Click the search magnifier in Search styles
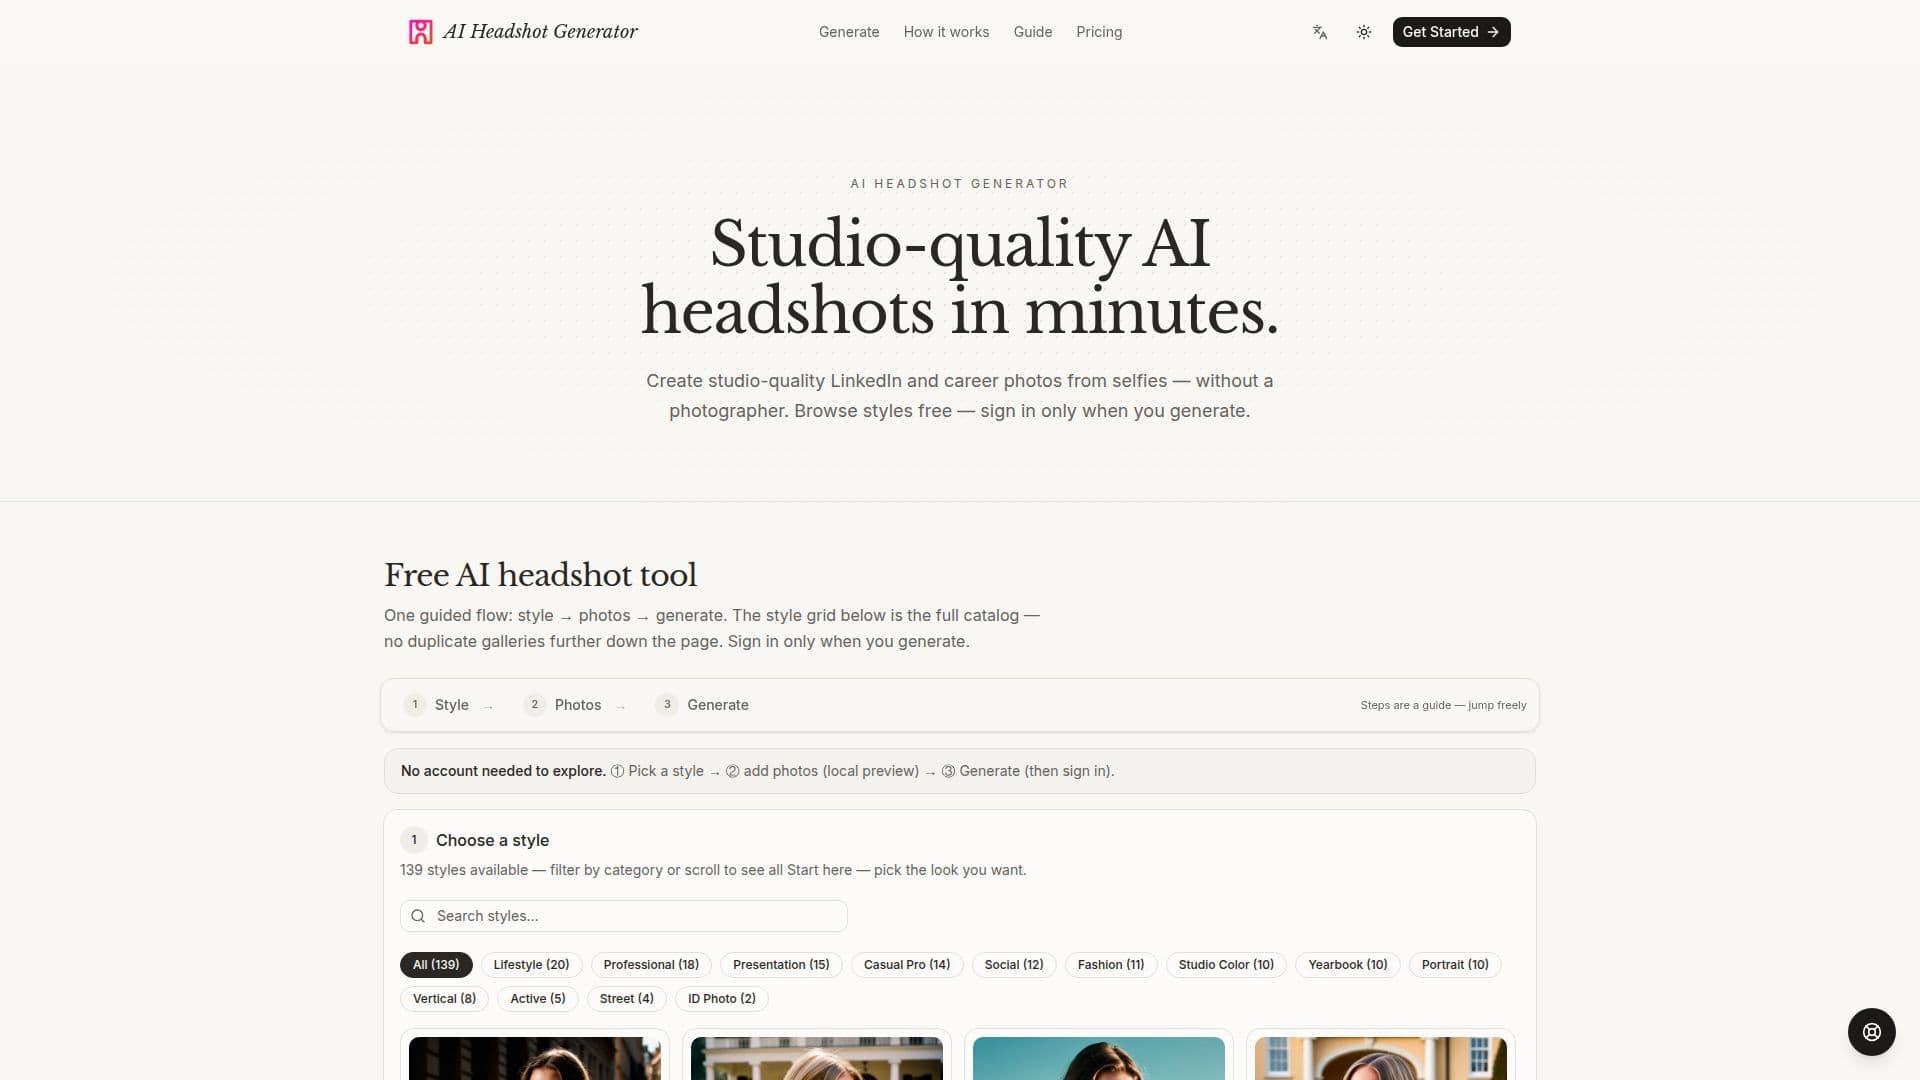 (418, 916)
